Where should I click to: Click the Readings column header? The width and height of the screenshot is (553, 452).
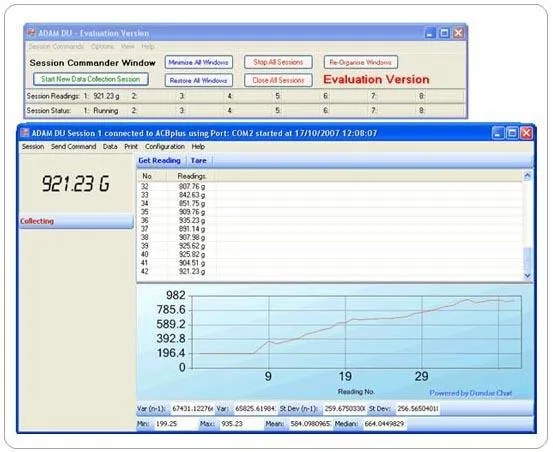point(192,176)
